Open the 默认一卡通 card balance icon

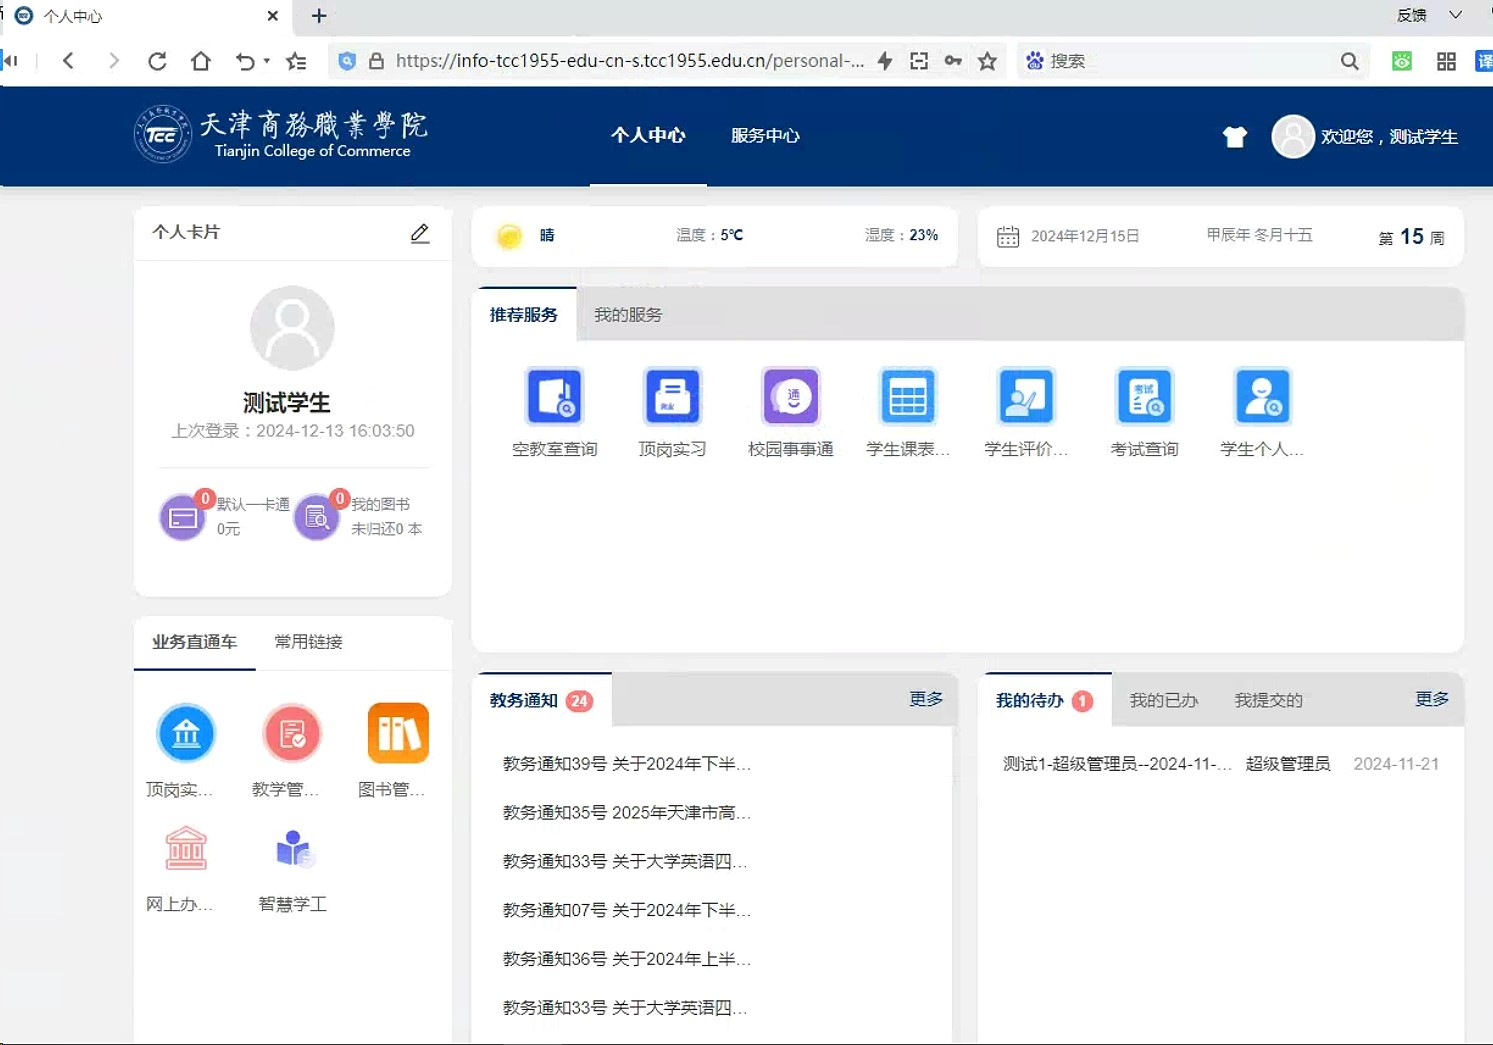[183, 517]
